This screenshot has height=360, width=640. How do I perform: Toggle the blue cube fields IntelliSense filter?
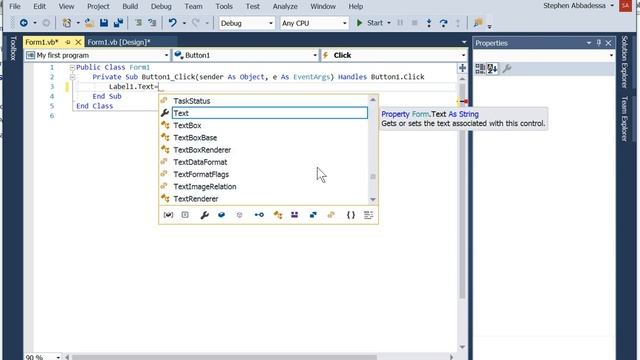tap(221, 215)
